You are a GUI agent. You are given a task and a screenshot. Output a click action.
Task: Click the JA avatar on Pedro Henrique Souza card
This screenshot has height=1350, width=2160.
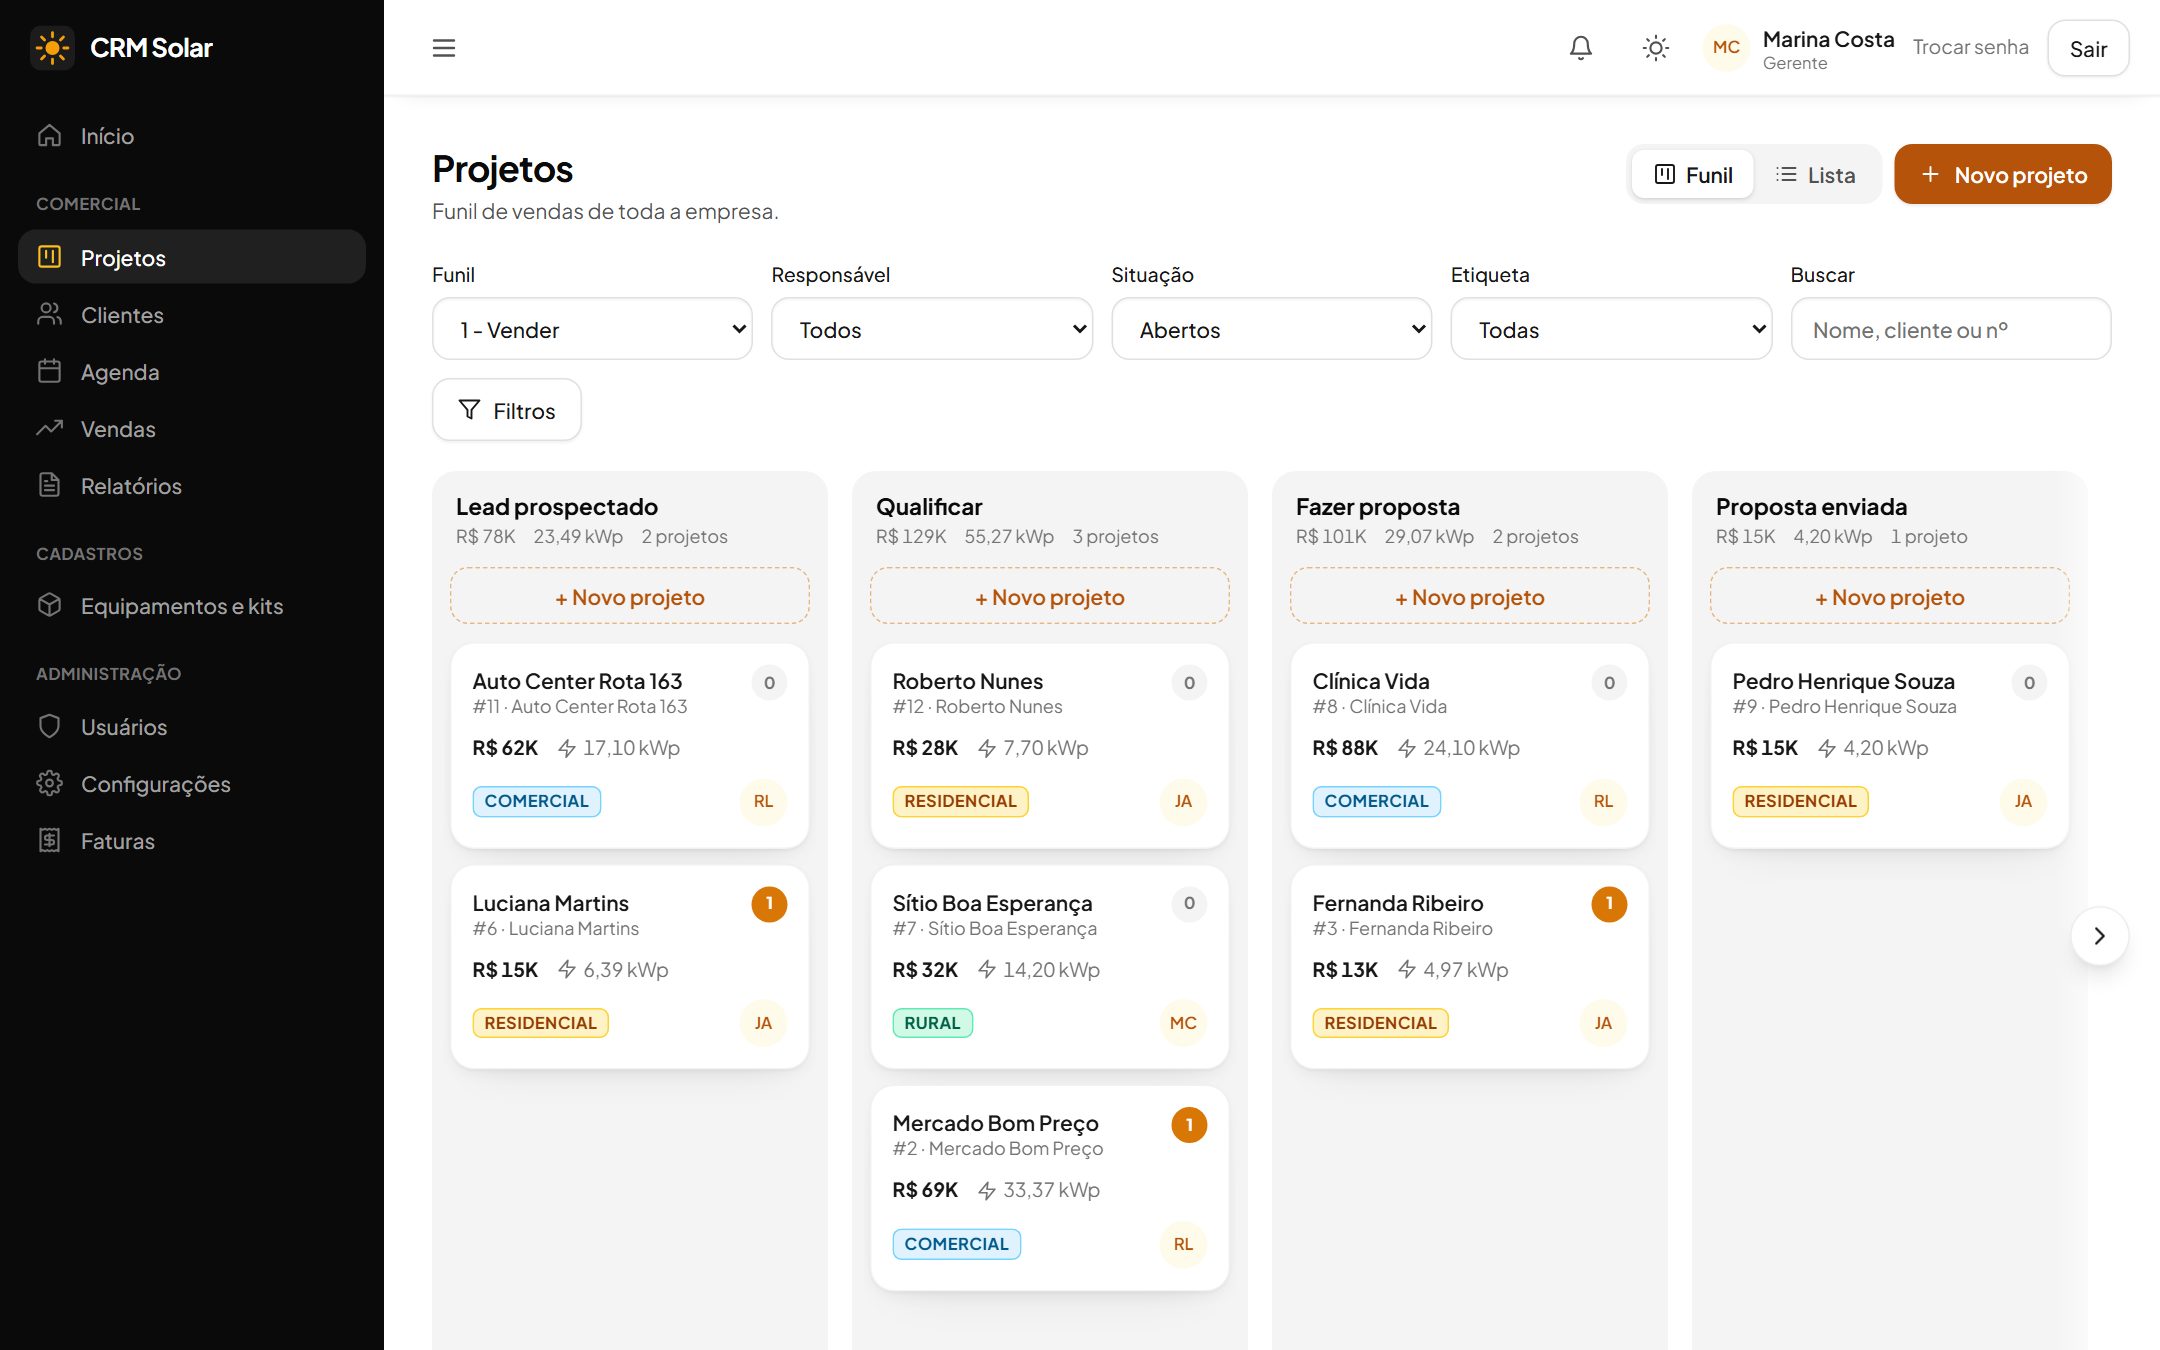coord(2023,801)
